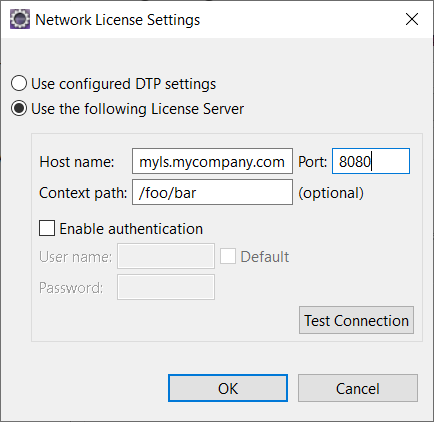The width and height of the screenshot is (434, 422).
Task: Close the Network License Settings dialog
Action: click(x=412, y=19)
